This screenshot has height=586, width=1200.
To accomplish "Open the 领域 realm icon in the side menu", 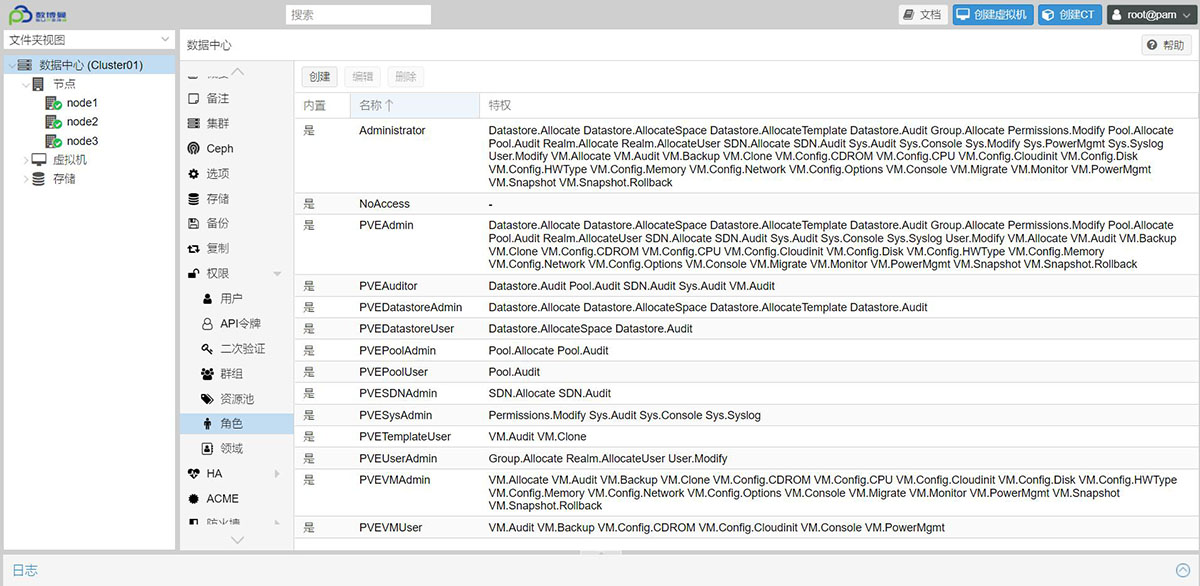I will (207, 449).
